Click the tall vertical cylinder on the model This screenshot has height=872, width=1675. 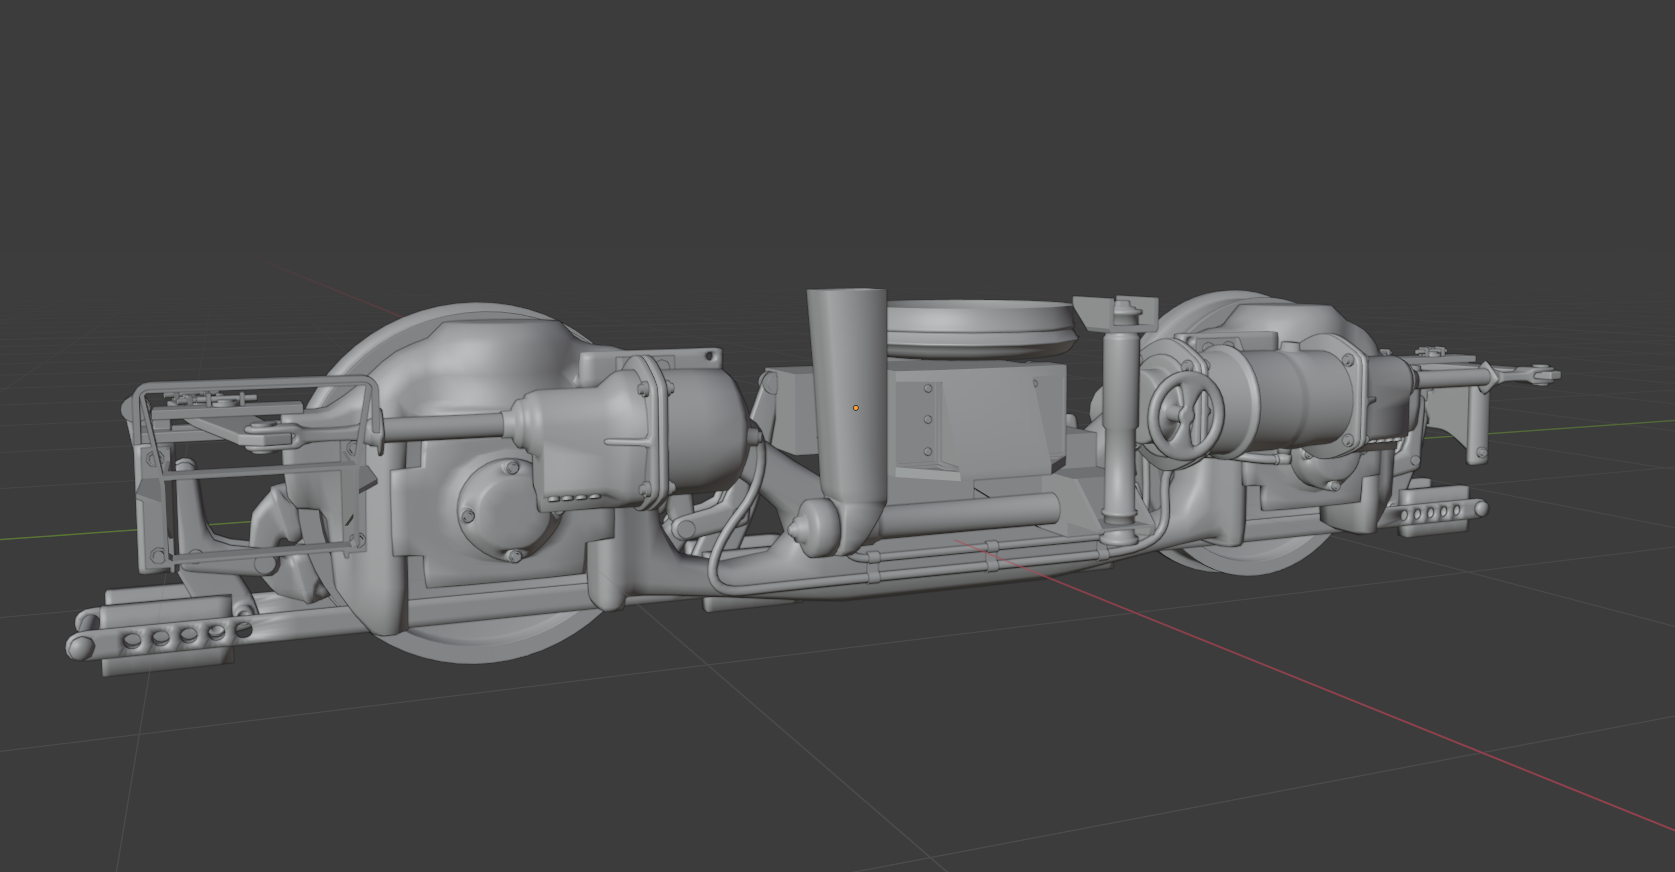(847, 400)
